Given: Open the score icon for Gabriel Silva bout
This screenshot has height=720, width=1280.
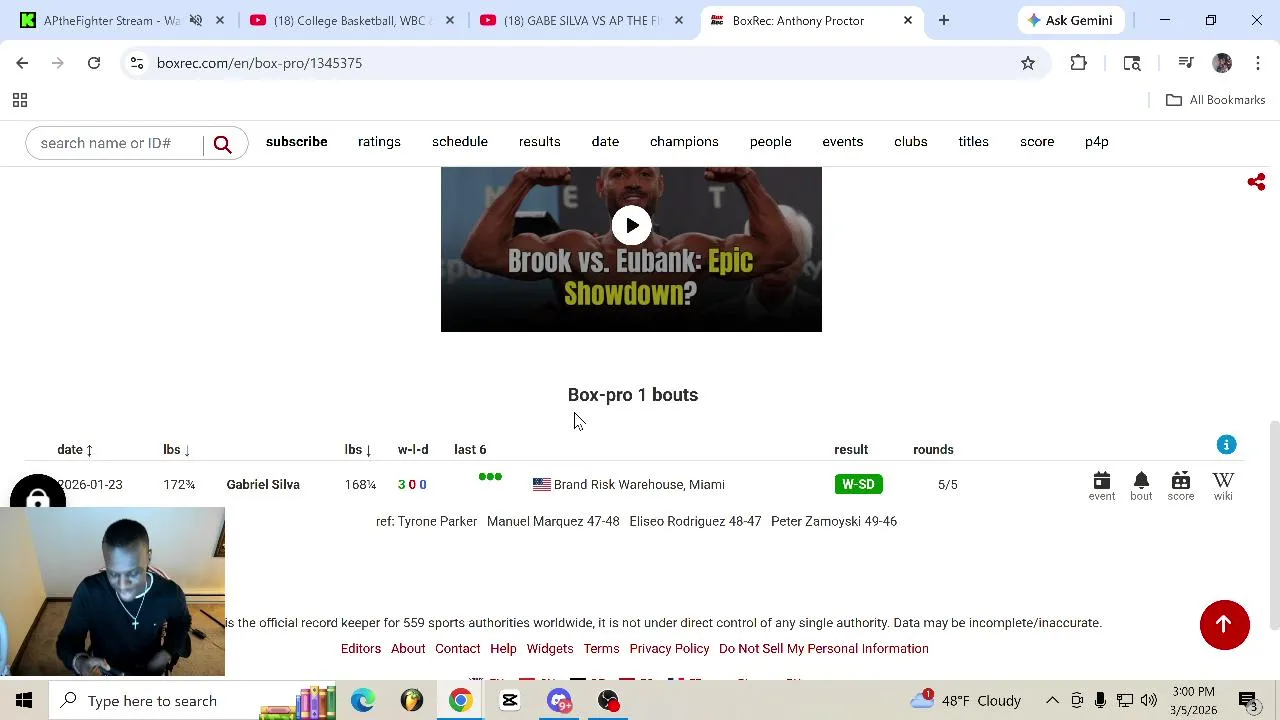Looking at the screenshot, I should (x=1180, y=486).
